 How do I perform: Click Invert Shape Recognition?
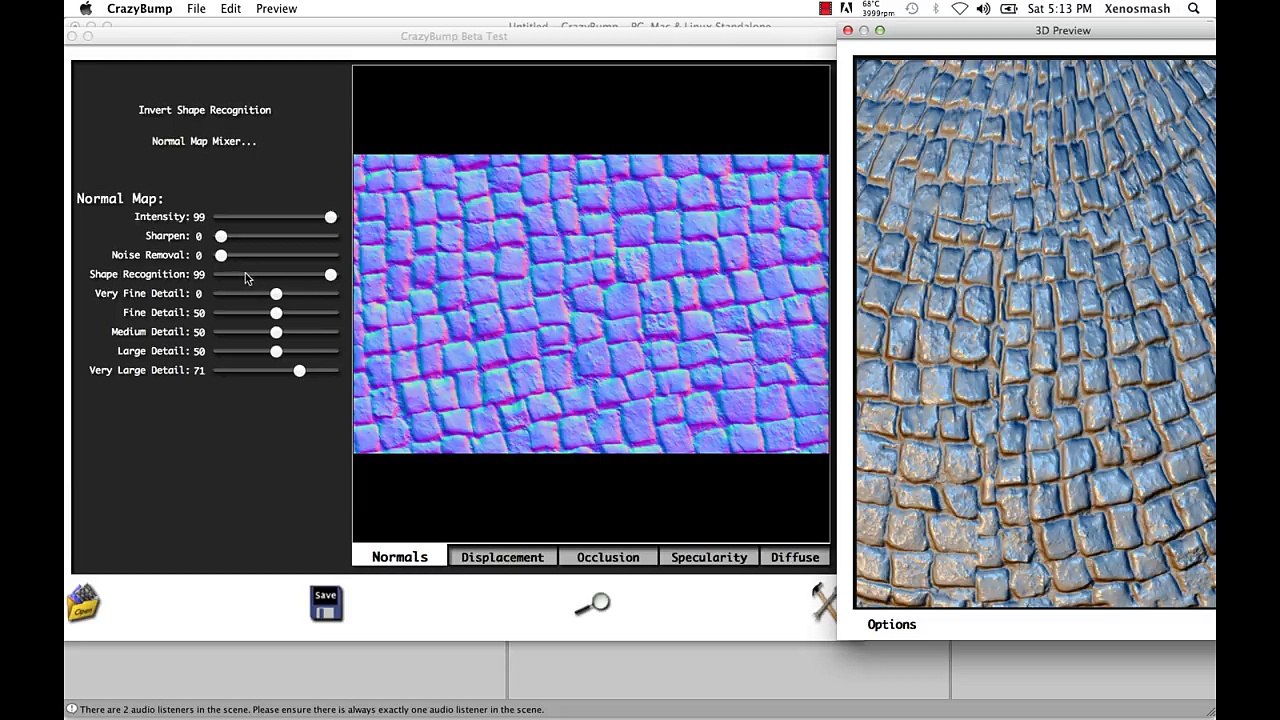[205, 110]
